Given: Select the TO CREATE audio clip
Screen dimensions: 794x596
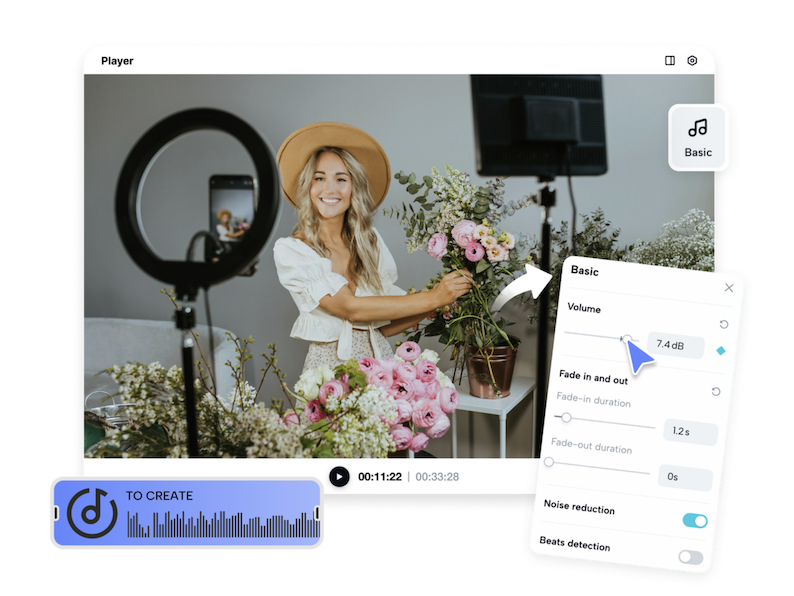Looking at the screenshot, I should pos(187,512).
